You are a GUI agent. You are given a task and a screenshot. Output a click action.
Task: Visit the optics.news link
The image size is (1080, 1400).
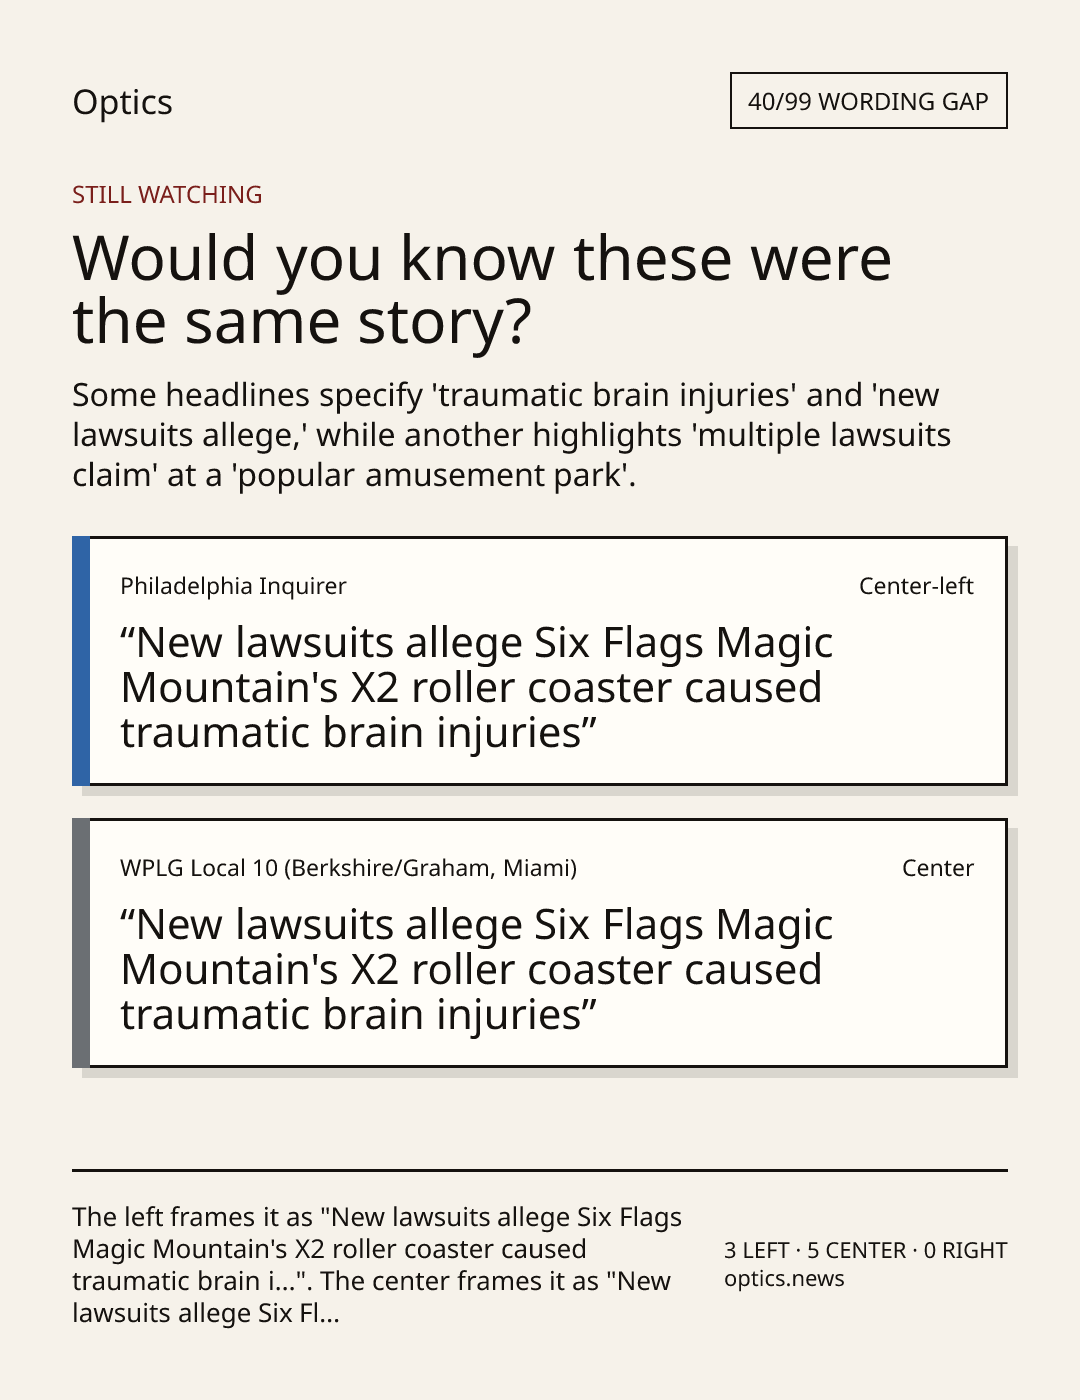tap(784, 1278)
